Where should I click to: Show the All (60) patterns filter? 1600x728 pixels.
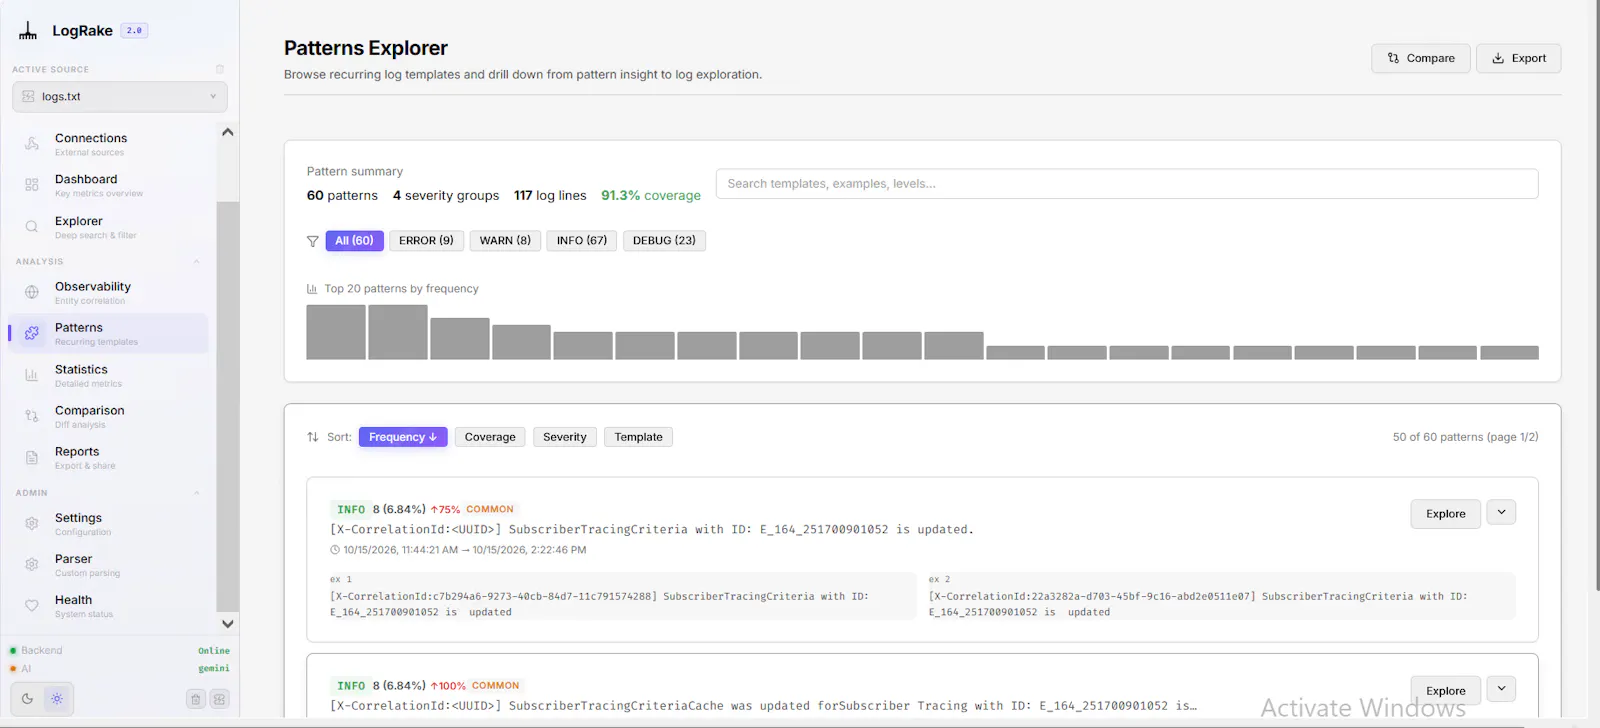[x=354, y=241]
